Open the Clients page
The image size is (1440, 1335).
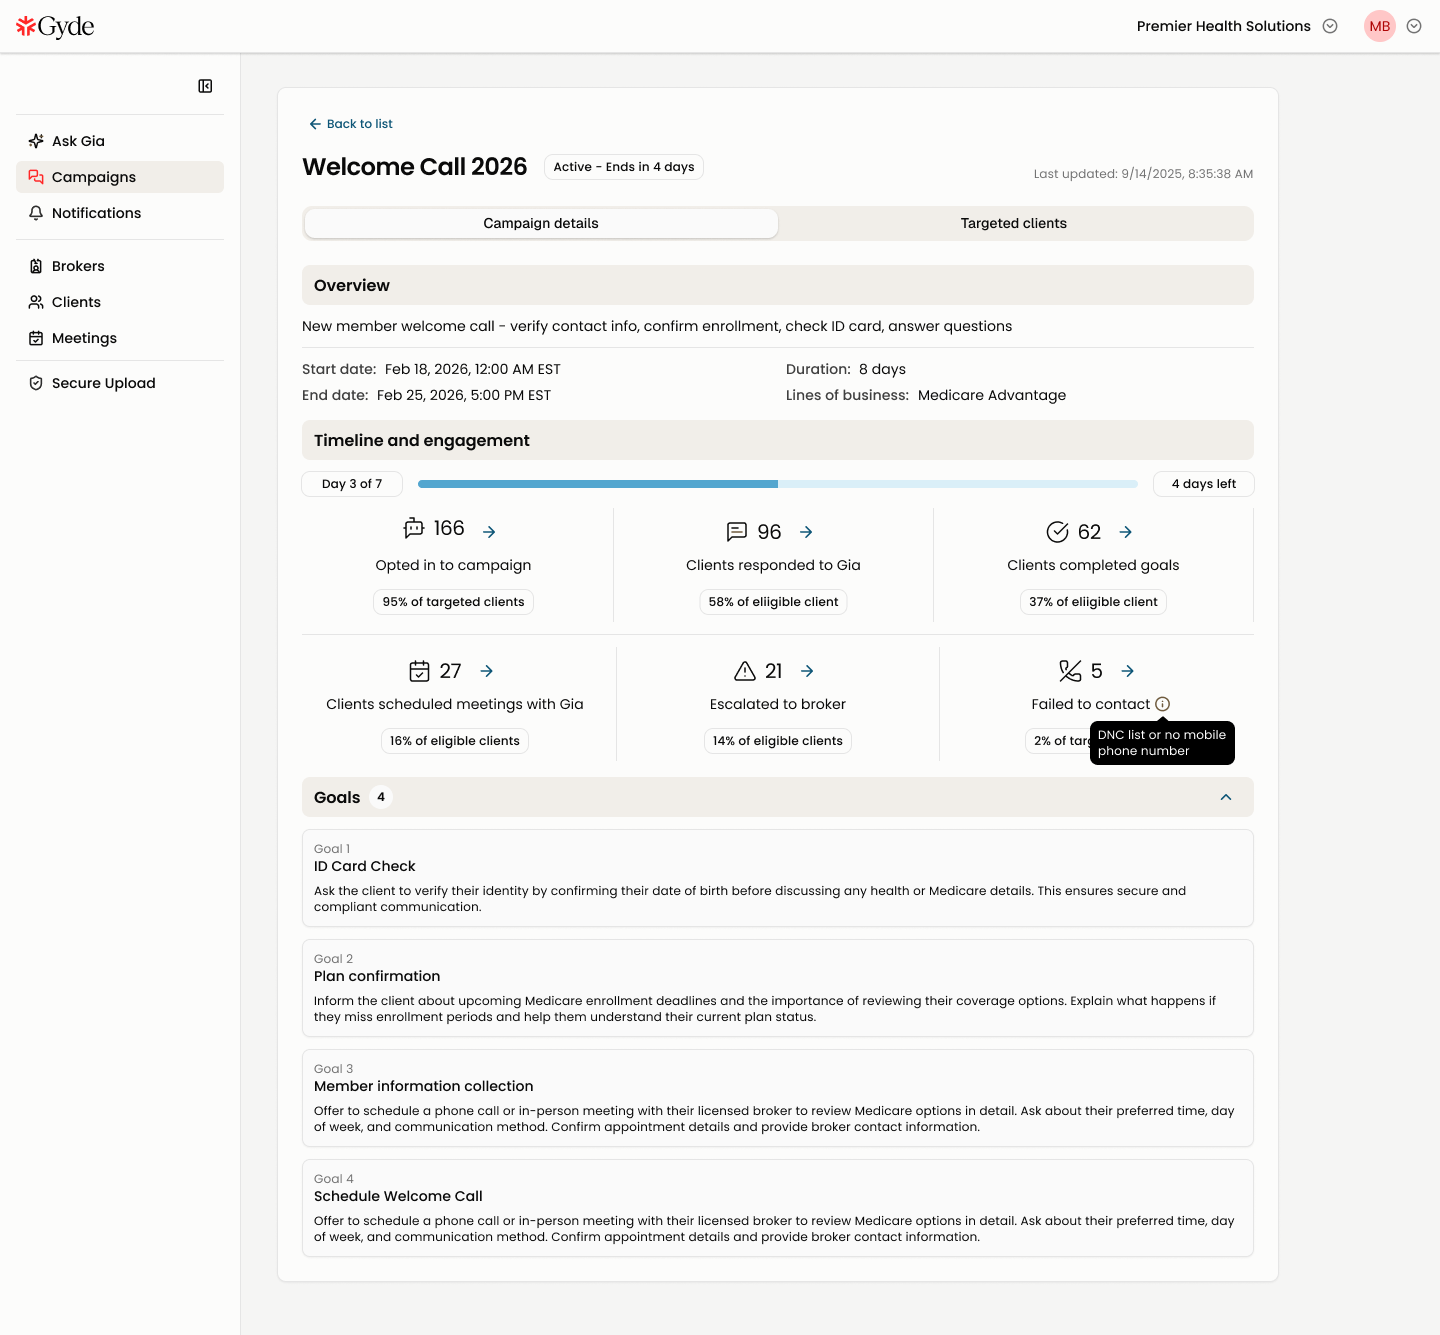[x=120, y=302]
